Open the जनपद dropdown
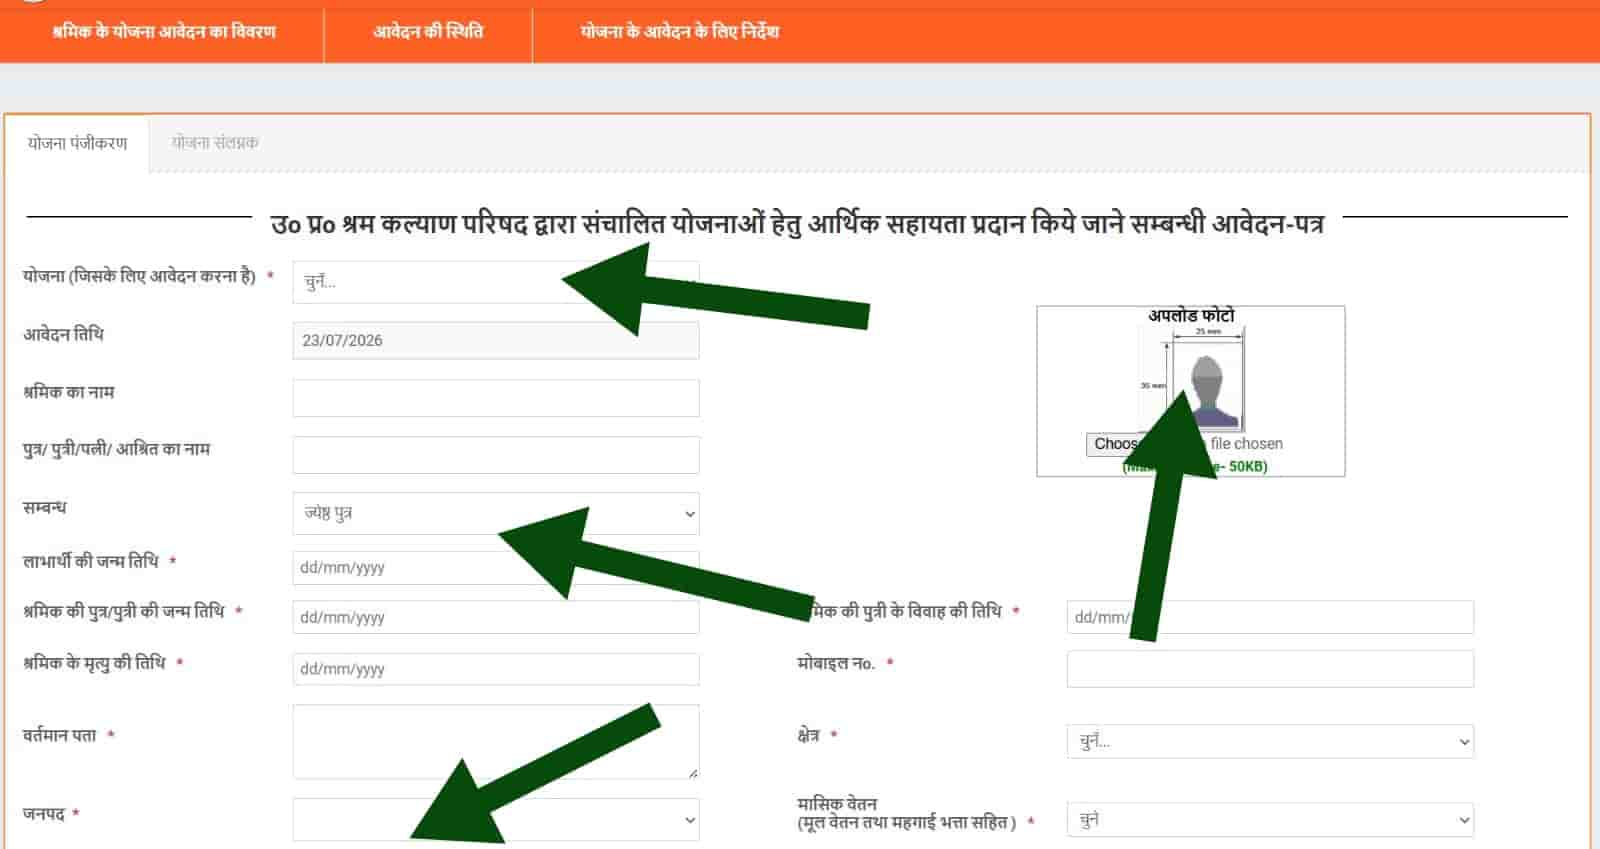1600x849 pixels. click(x=496, y=819)
